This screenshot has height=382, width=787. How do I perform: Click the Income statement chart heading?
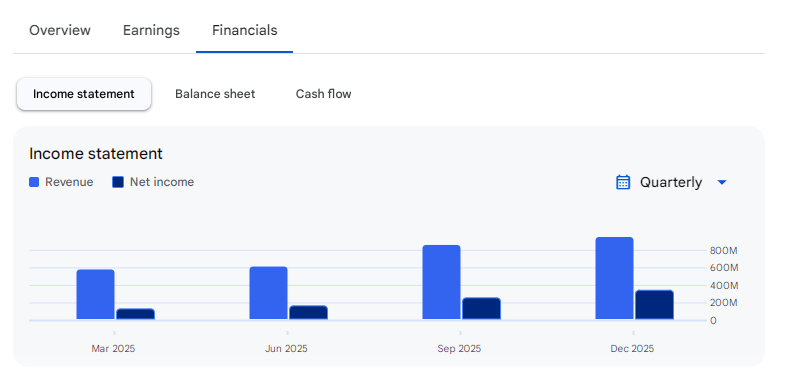pos(96,154)
